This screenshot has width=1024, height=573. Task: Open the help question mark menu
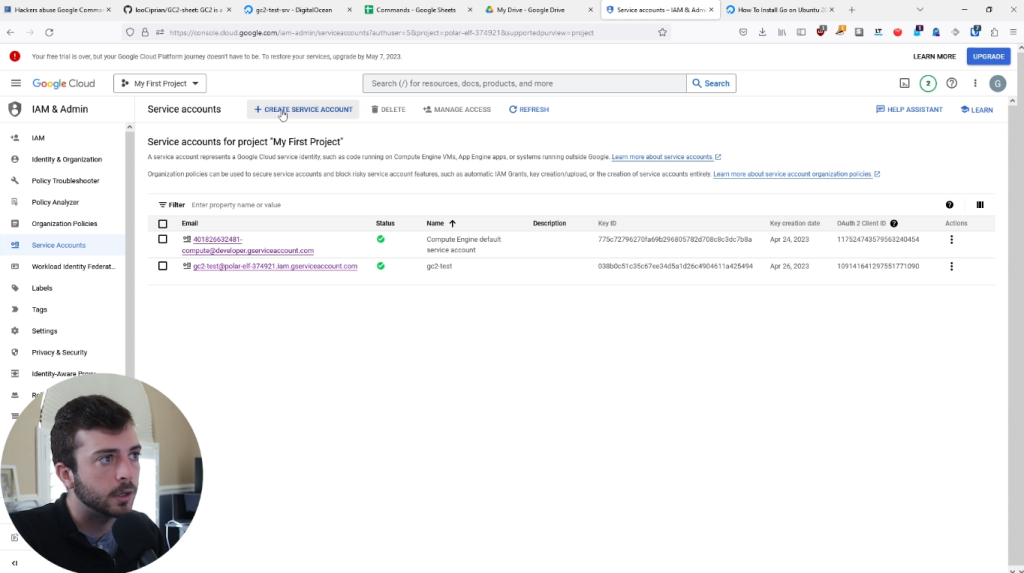pyautogui.click(x=952, y=83)
